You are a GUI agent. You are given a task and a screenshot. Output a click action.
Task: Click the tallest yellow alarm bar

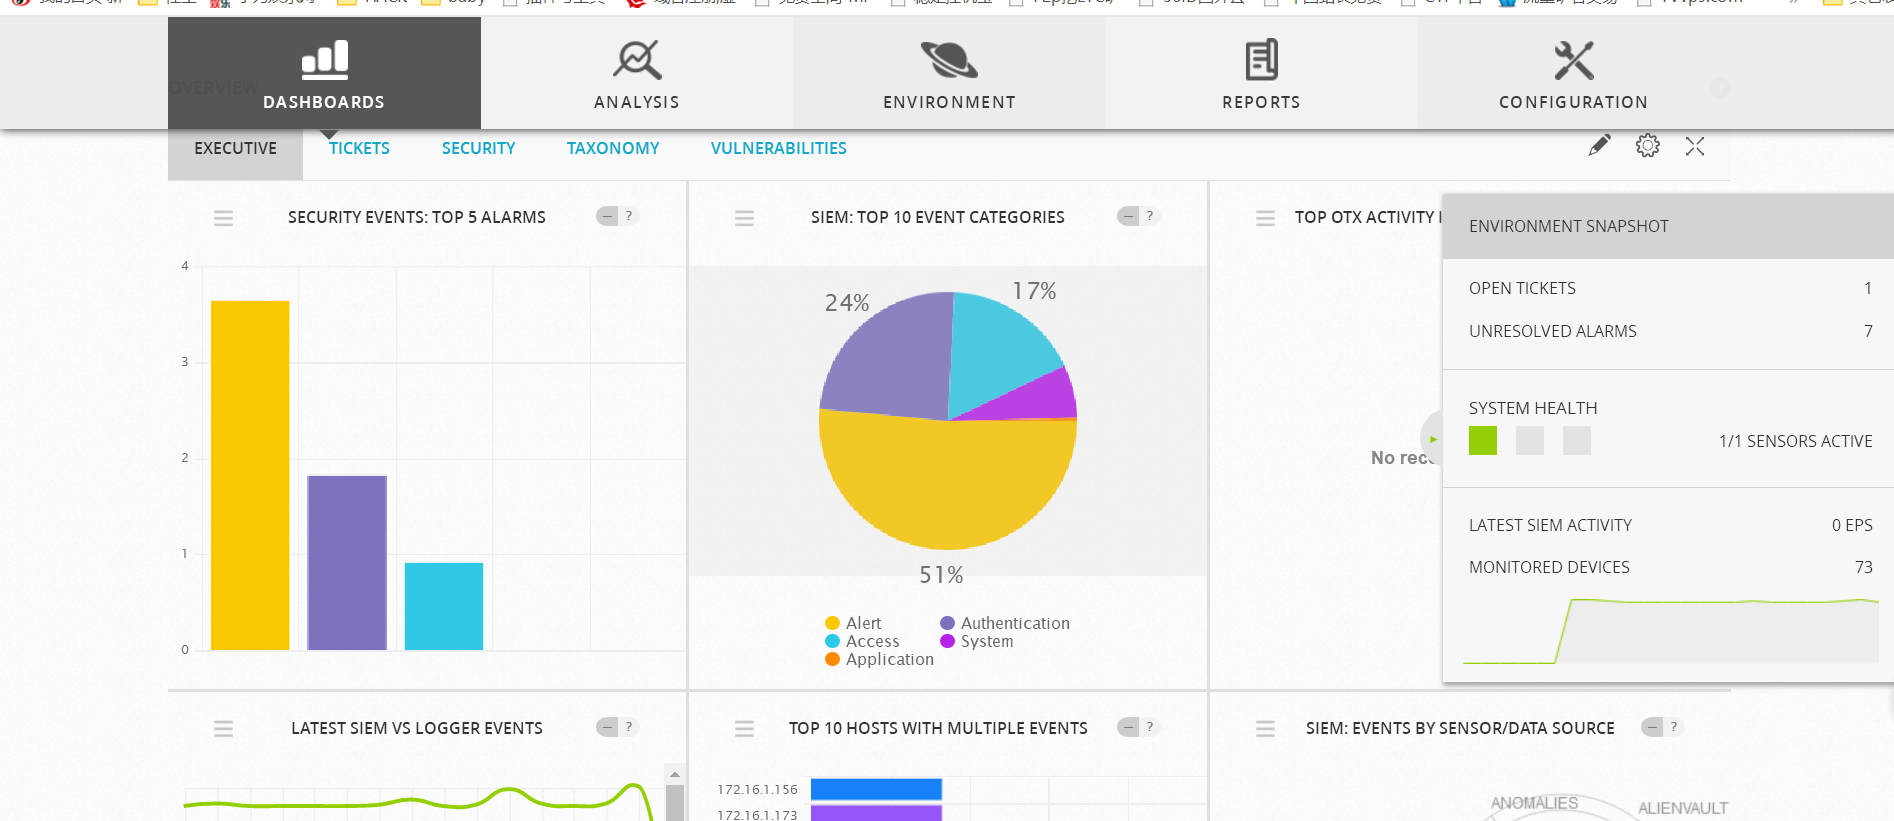pyautogui.click(x=250, y=475)
